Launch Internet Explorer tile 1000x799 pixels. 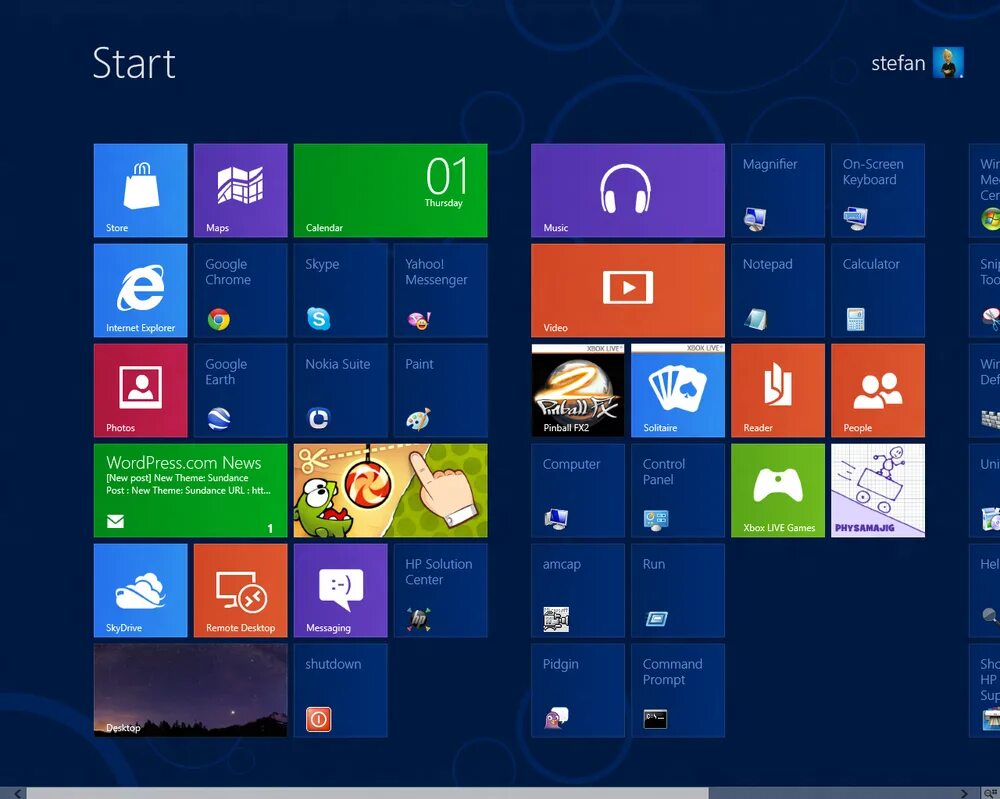[140, 290]
